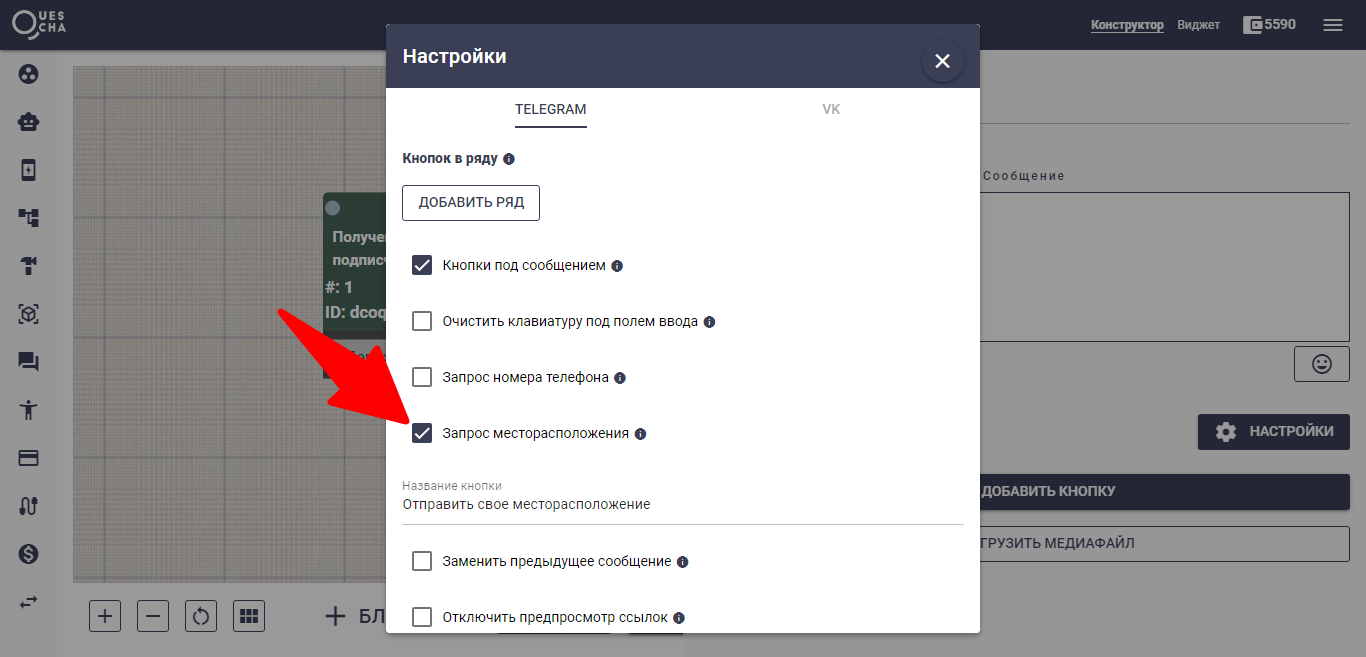Image resolution: width=1366 pixels, height=657 pixels.
Task: Open the mobile app icon in sidebar
Action: [x=29, y=169]
